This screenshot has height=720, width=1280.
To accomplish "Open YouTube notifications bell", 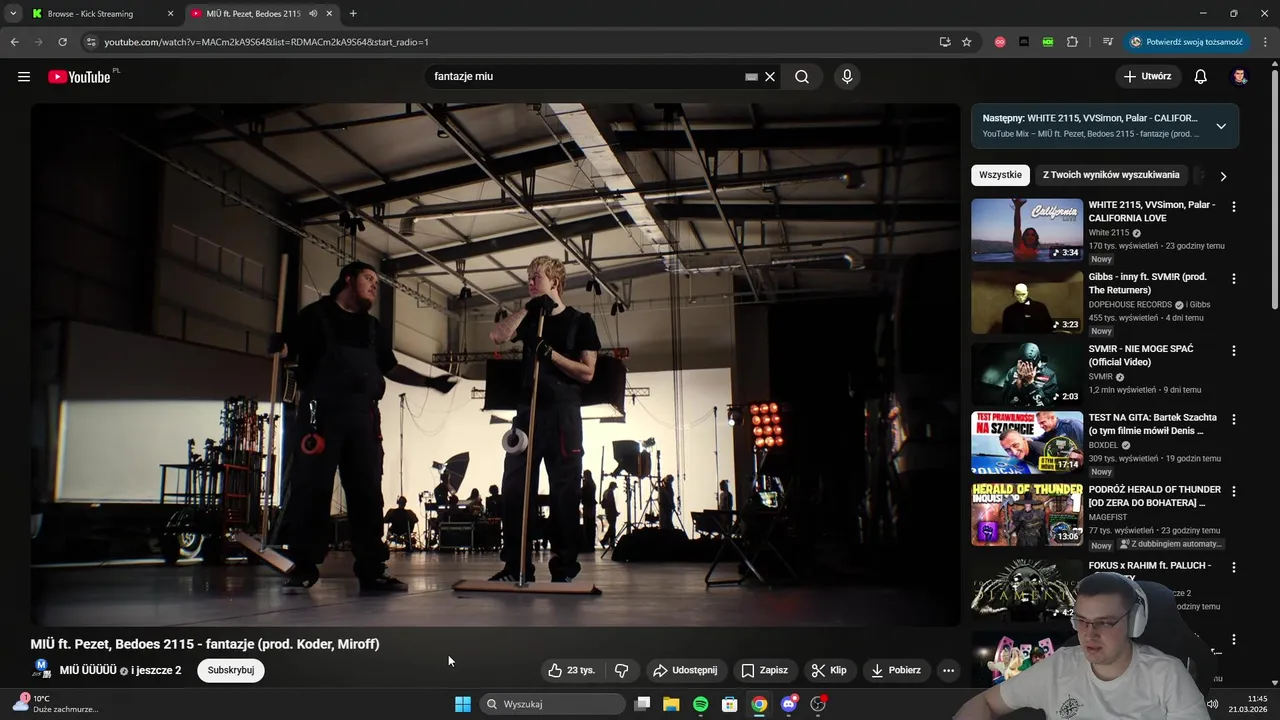I will pyautogui.click(x=1201, y=77).
